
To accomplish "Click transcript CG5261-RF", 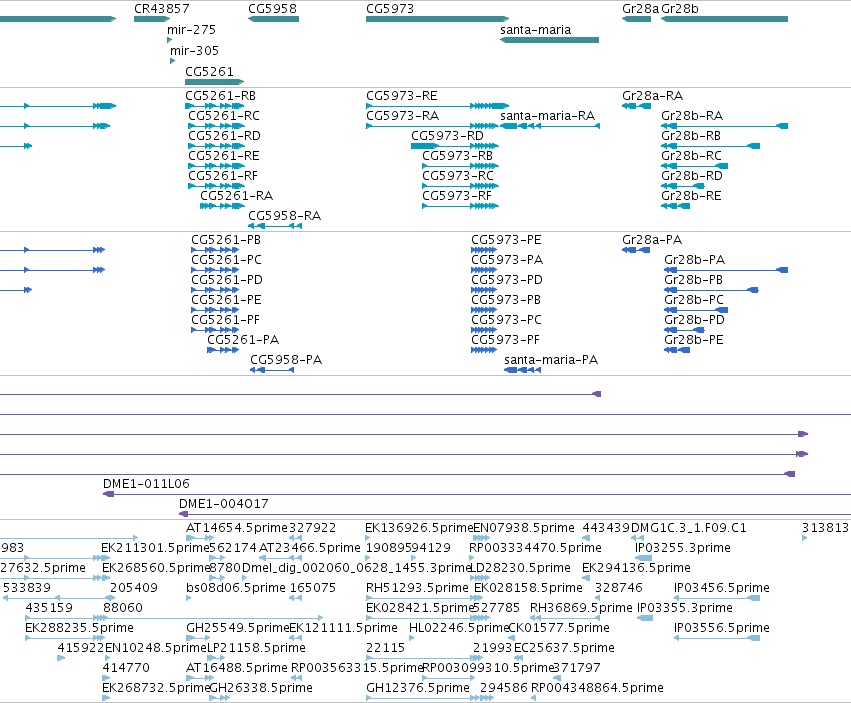I will (x=217, y=186).
